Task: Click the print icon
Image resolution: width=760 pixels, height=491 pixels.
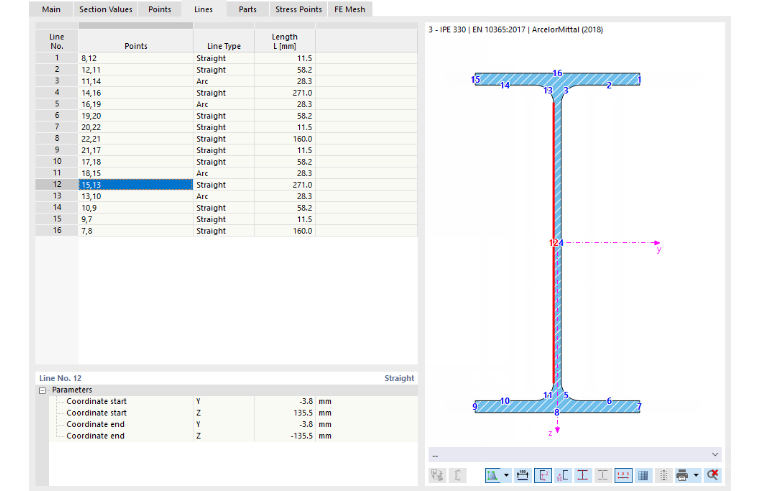Action: pyautogui.click(x=682, y=475)
